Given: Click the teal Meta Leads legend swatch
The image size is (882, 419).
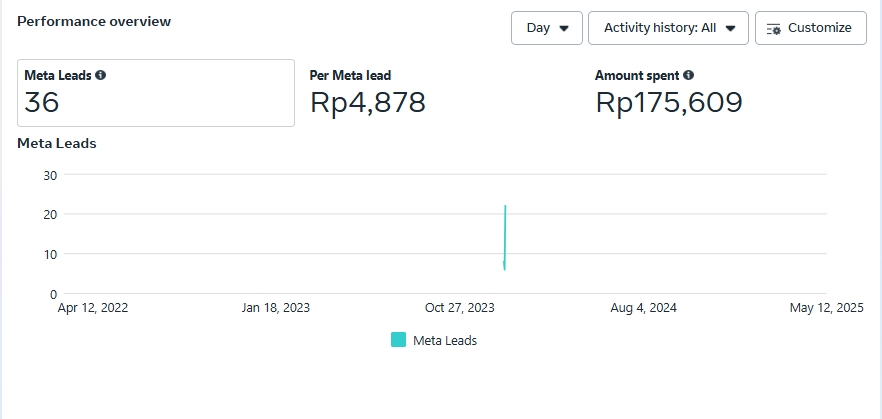Looking at the screenshot, I should coord(398,340).
